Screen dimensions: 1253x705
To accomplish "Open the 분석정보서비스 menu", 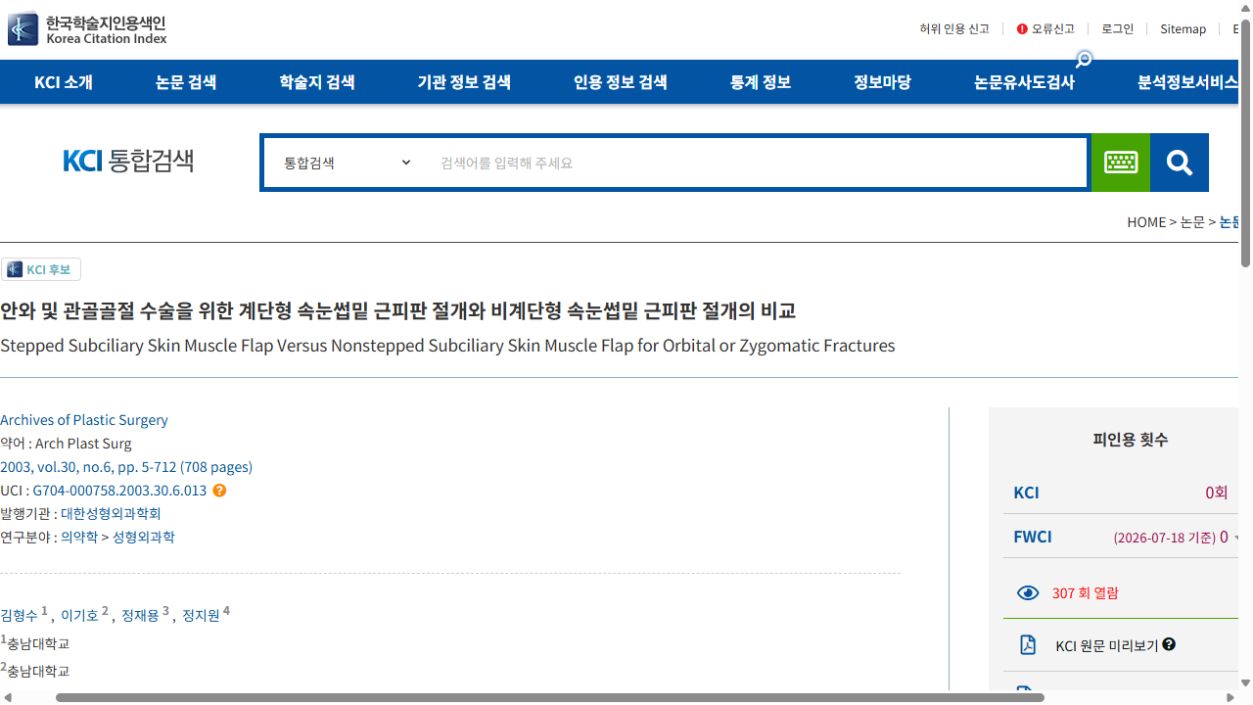I will pyautogui.click(x=1188, y=82).
